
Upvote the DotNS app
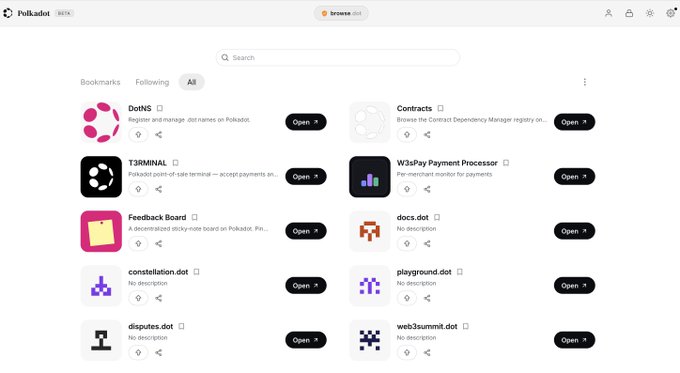(138, 134)
